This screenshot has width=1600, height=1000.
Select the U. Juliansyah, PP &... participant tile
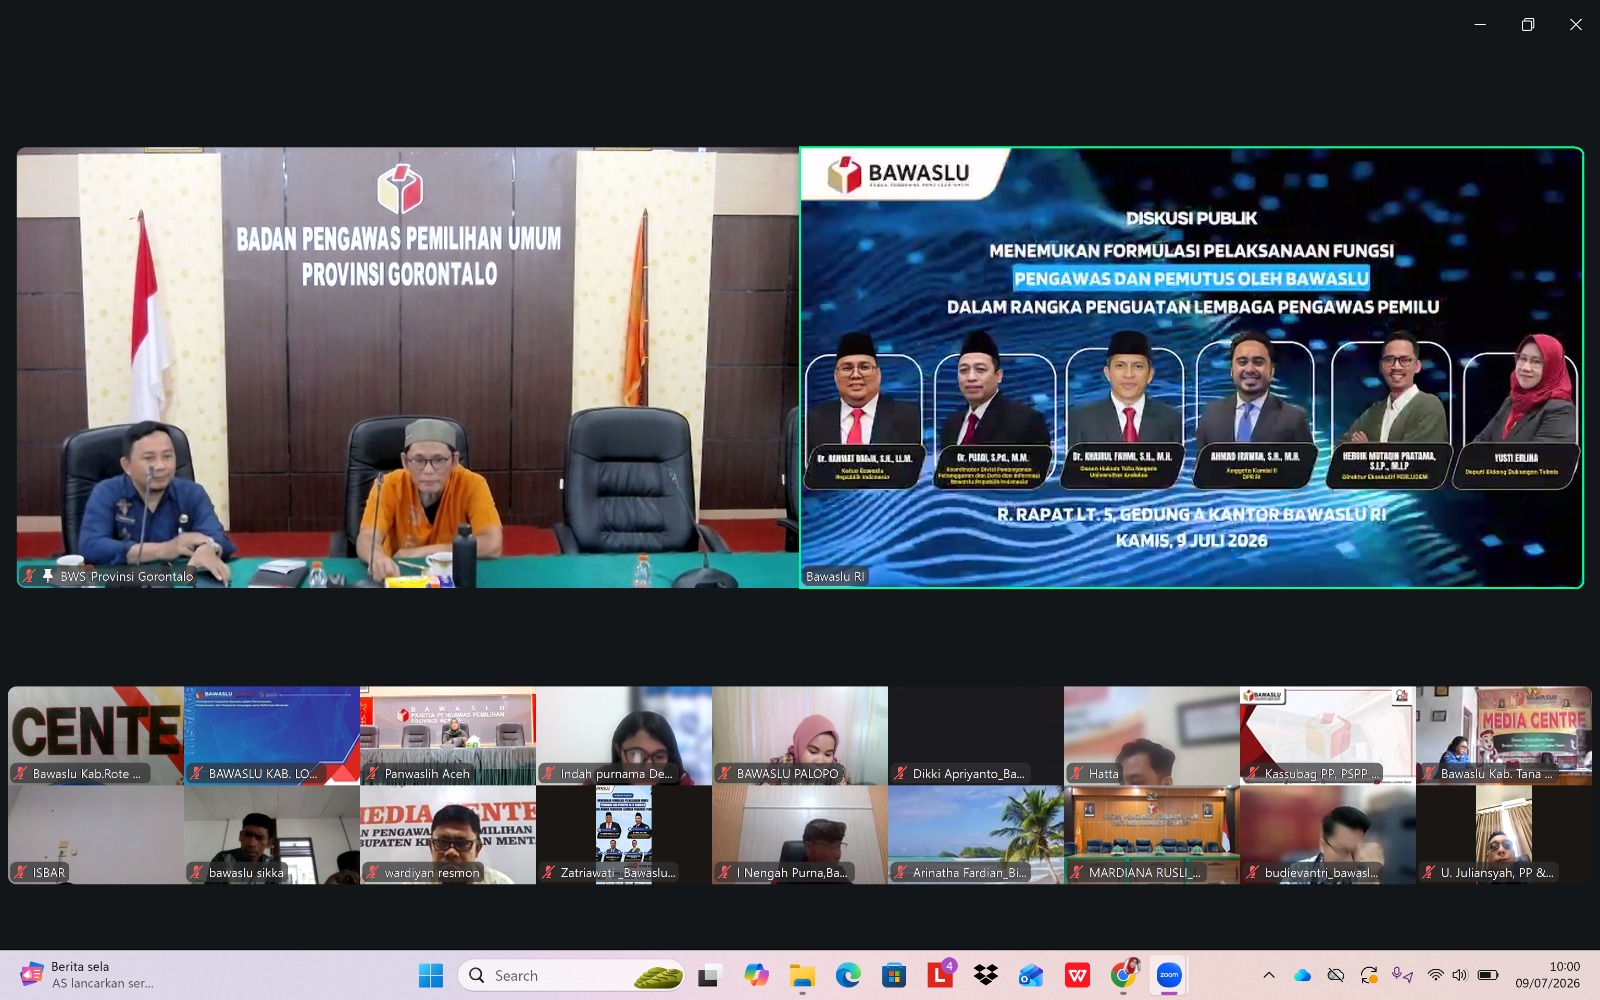[1504, 834]
